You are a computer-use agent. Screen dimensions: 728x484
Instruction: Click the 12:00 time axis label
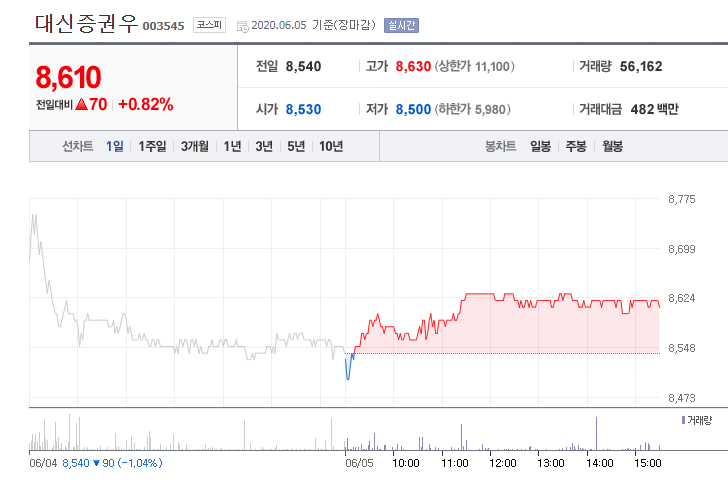pos(503,463)
